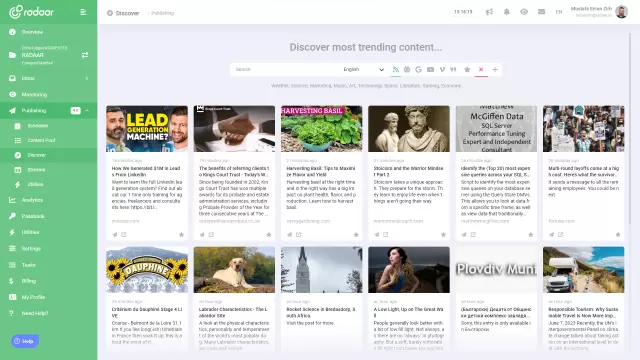Open LinkedIn leads article in new window
Screen dimensions: 640x360
pyautogui.click(x=124, y=235)
